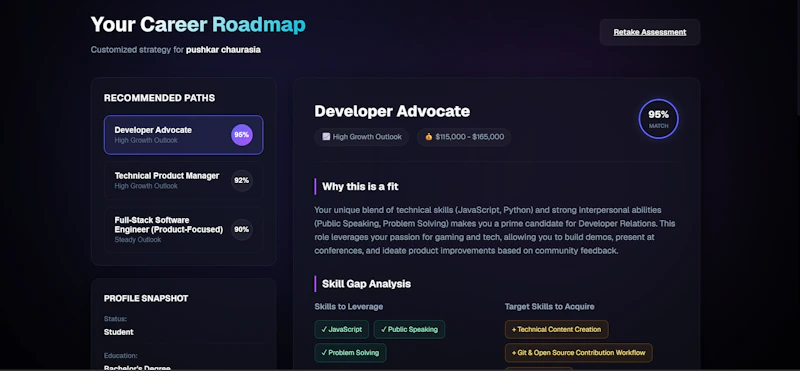Select the Developer Advocate path card
Image resolution: width=800 pixels, height=371 pixels.
tap(184, 135)
